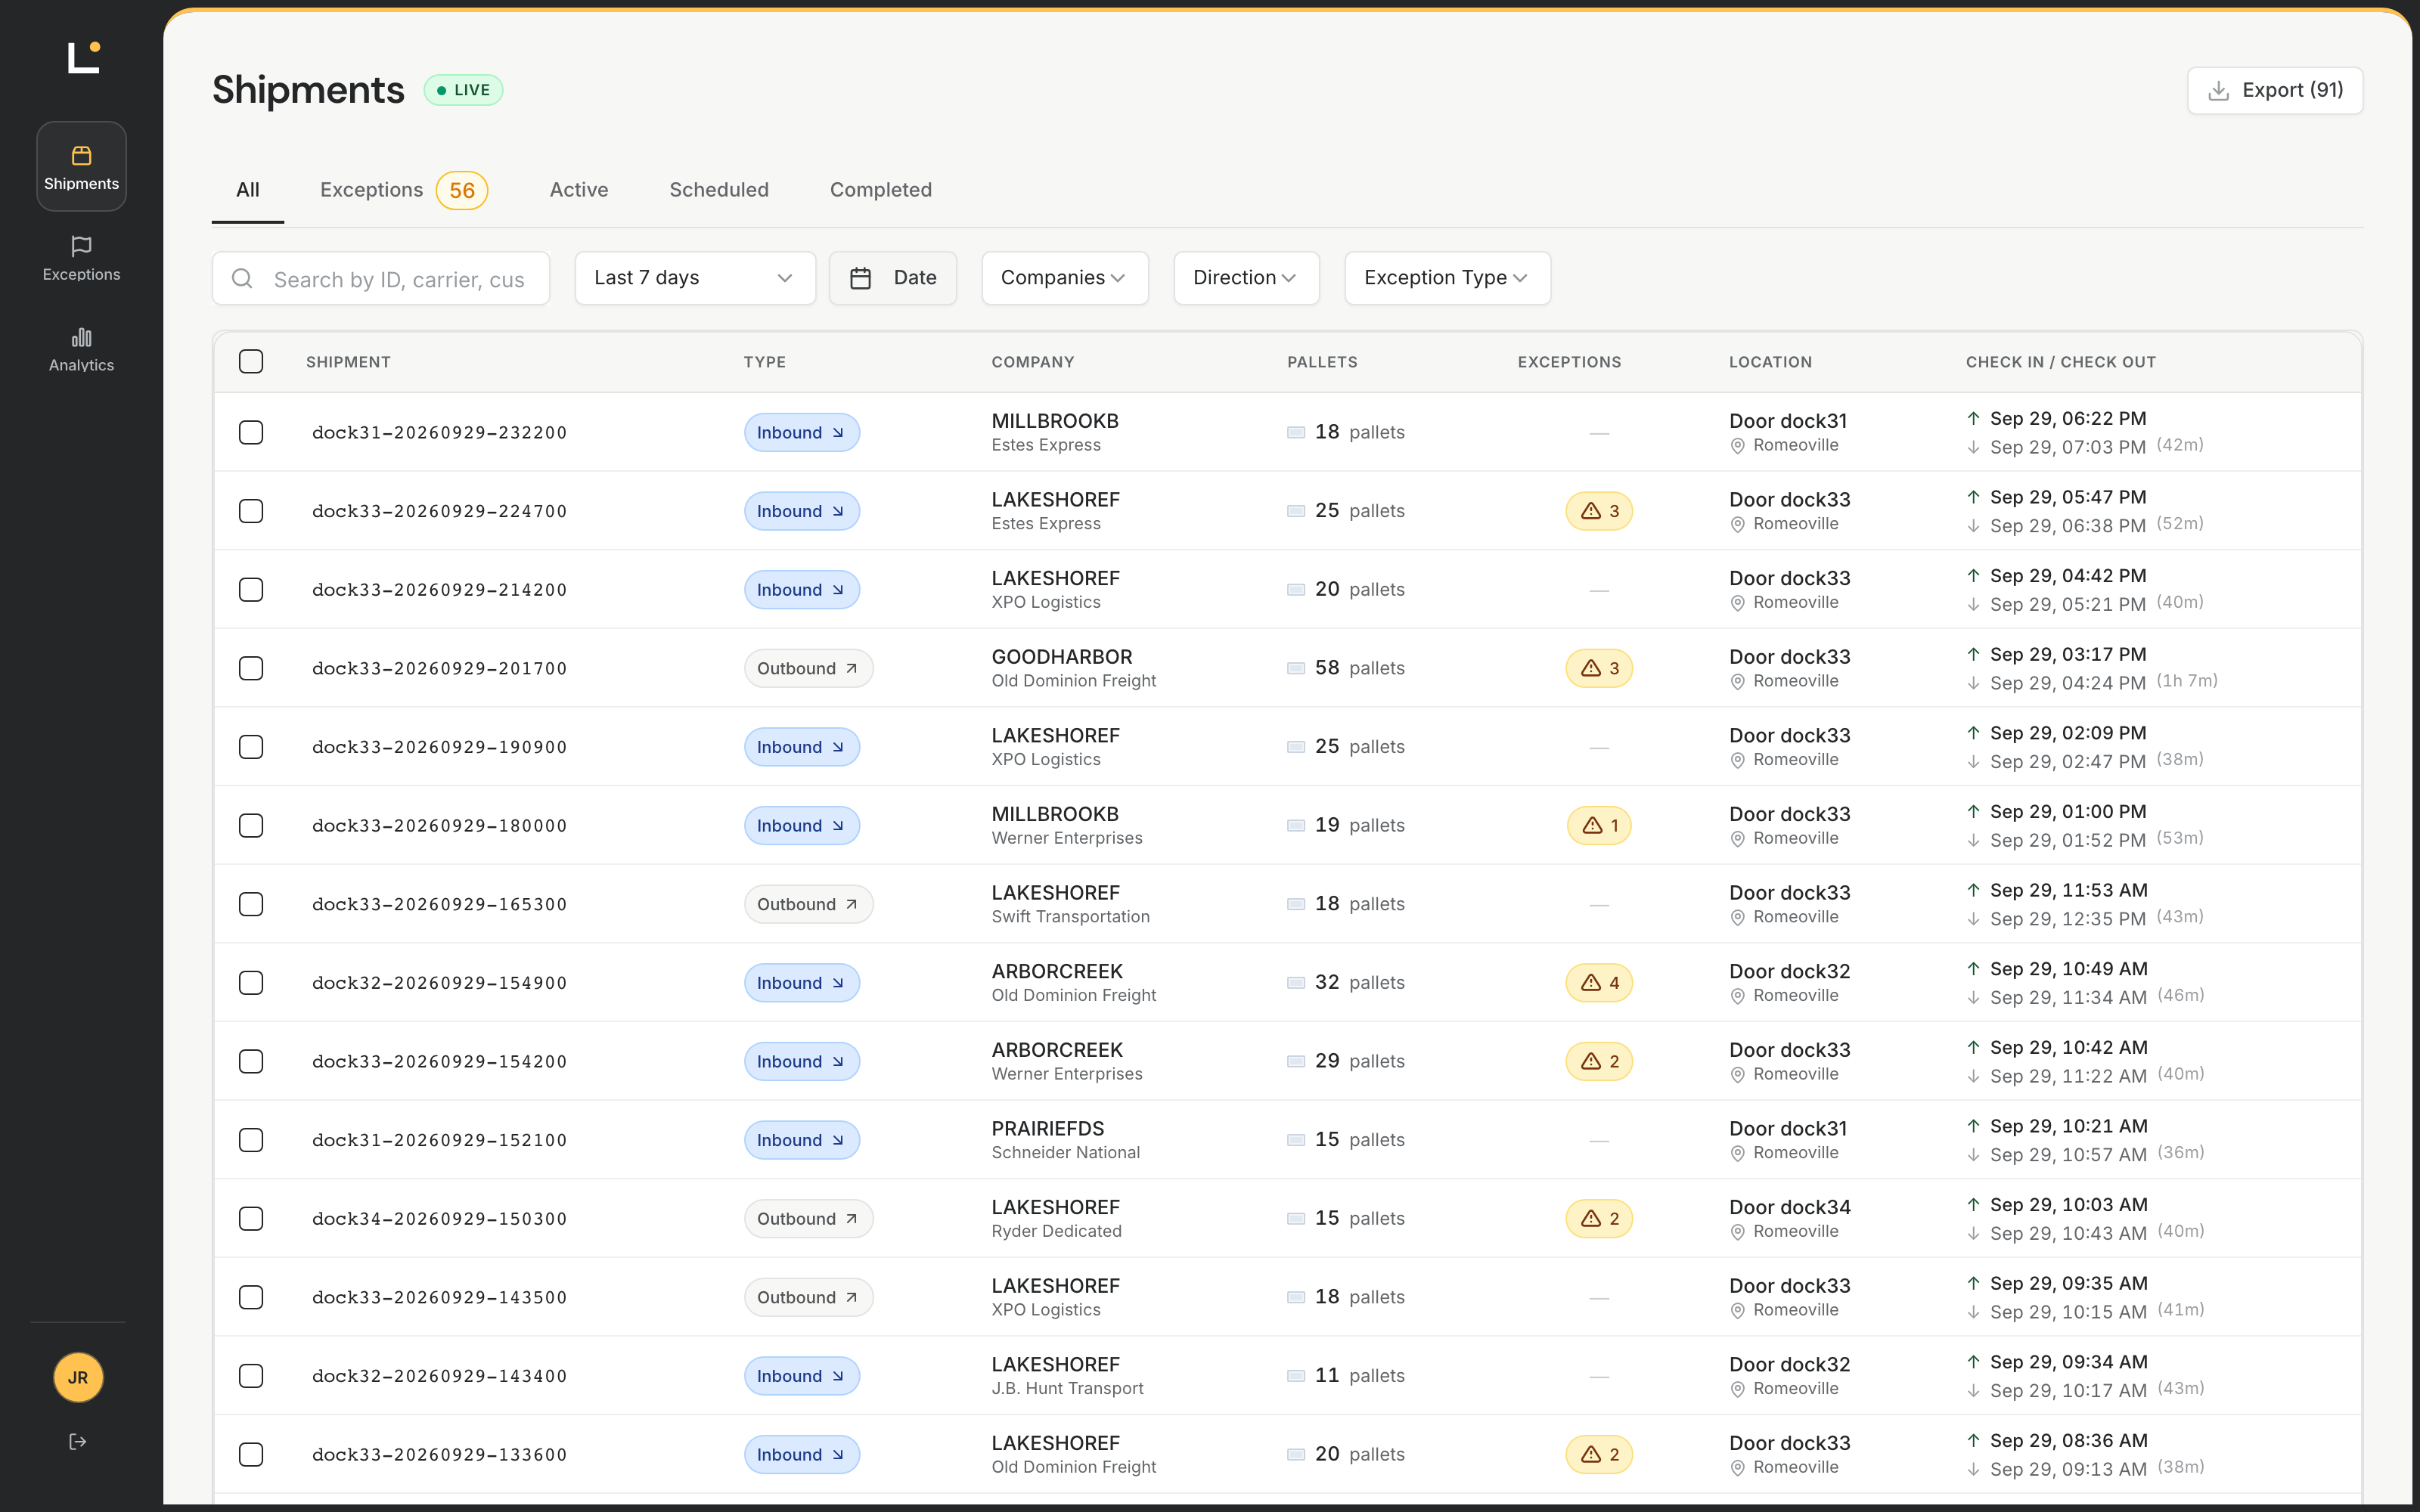Click the (1h 7m) duration text
The image size is (2420, 1512).
pos(2187,680)
